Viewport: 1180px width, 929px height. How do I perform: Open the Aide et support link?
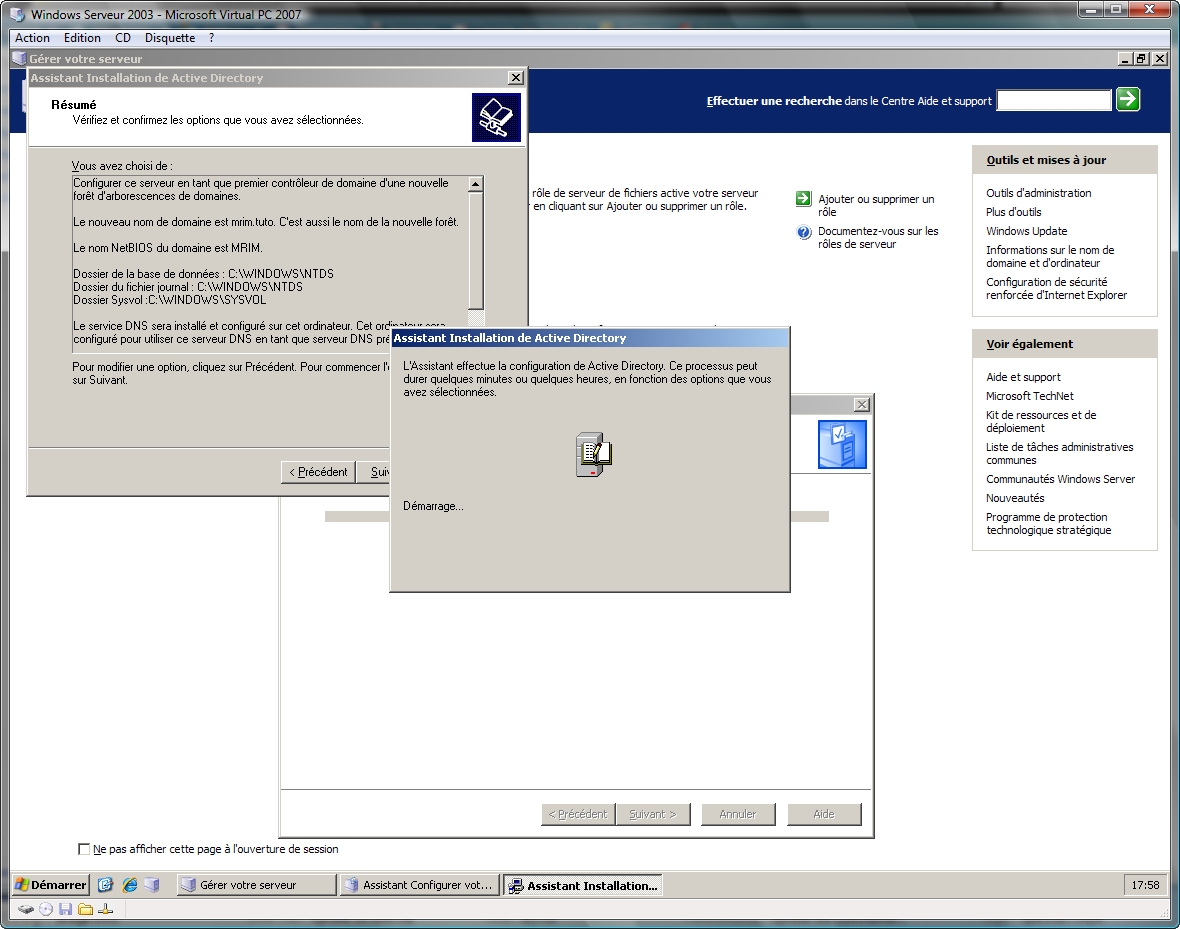(1023, 376)
